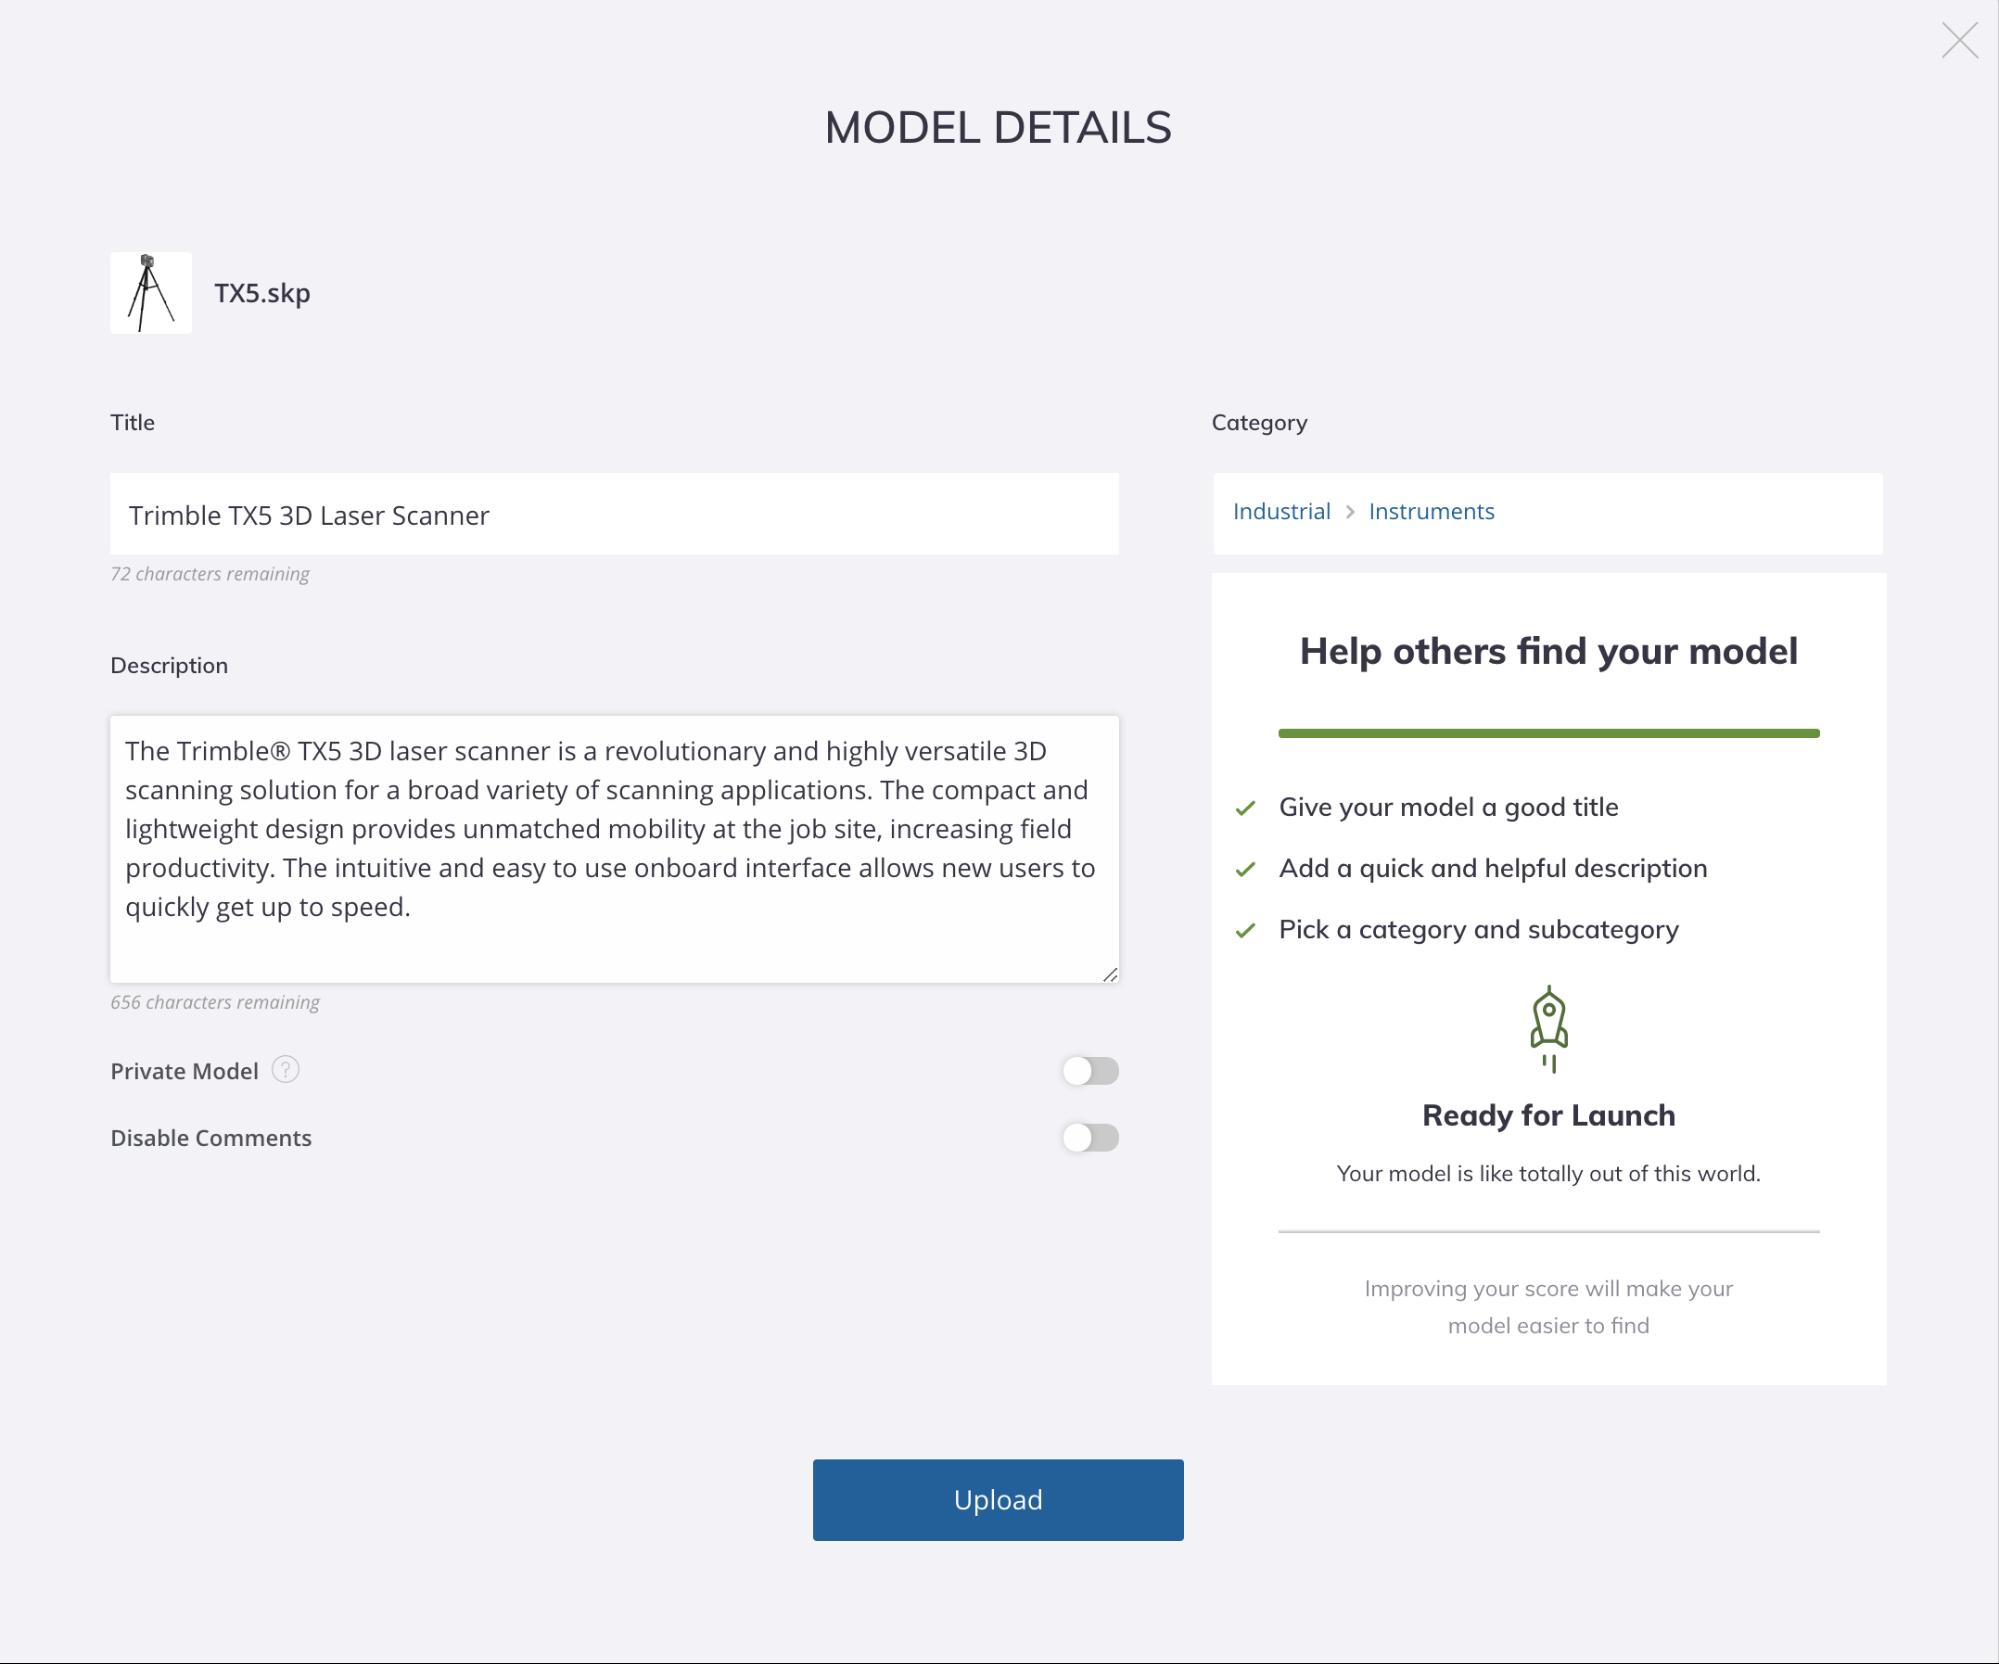Click the rocket Ready for Launch icon
Viewport: 1999px width, 1664px height.
(1549, 1029)
